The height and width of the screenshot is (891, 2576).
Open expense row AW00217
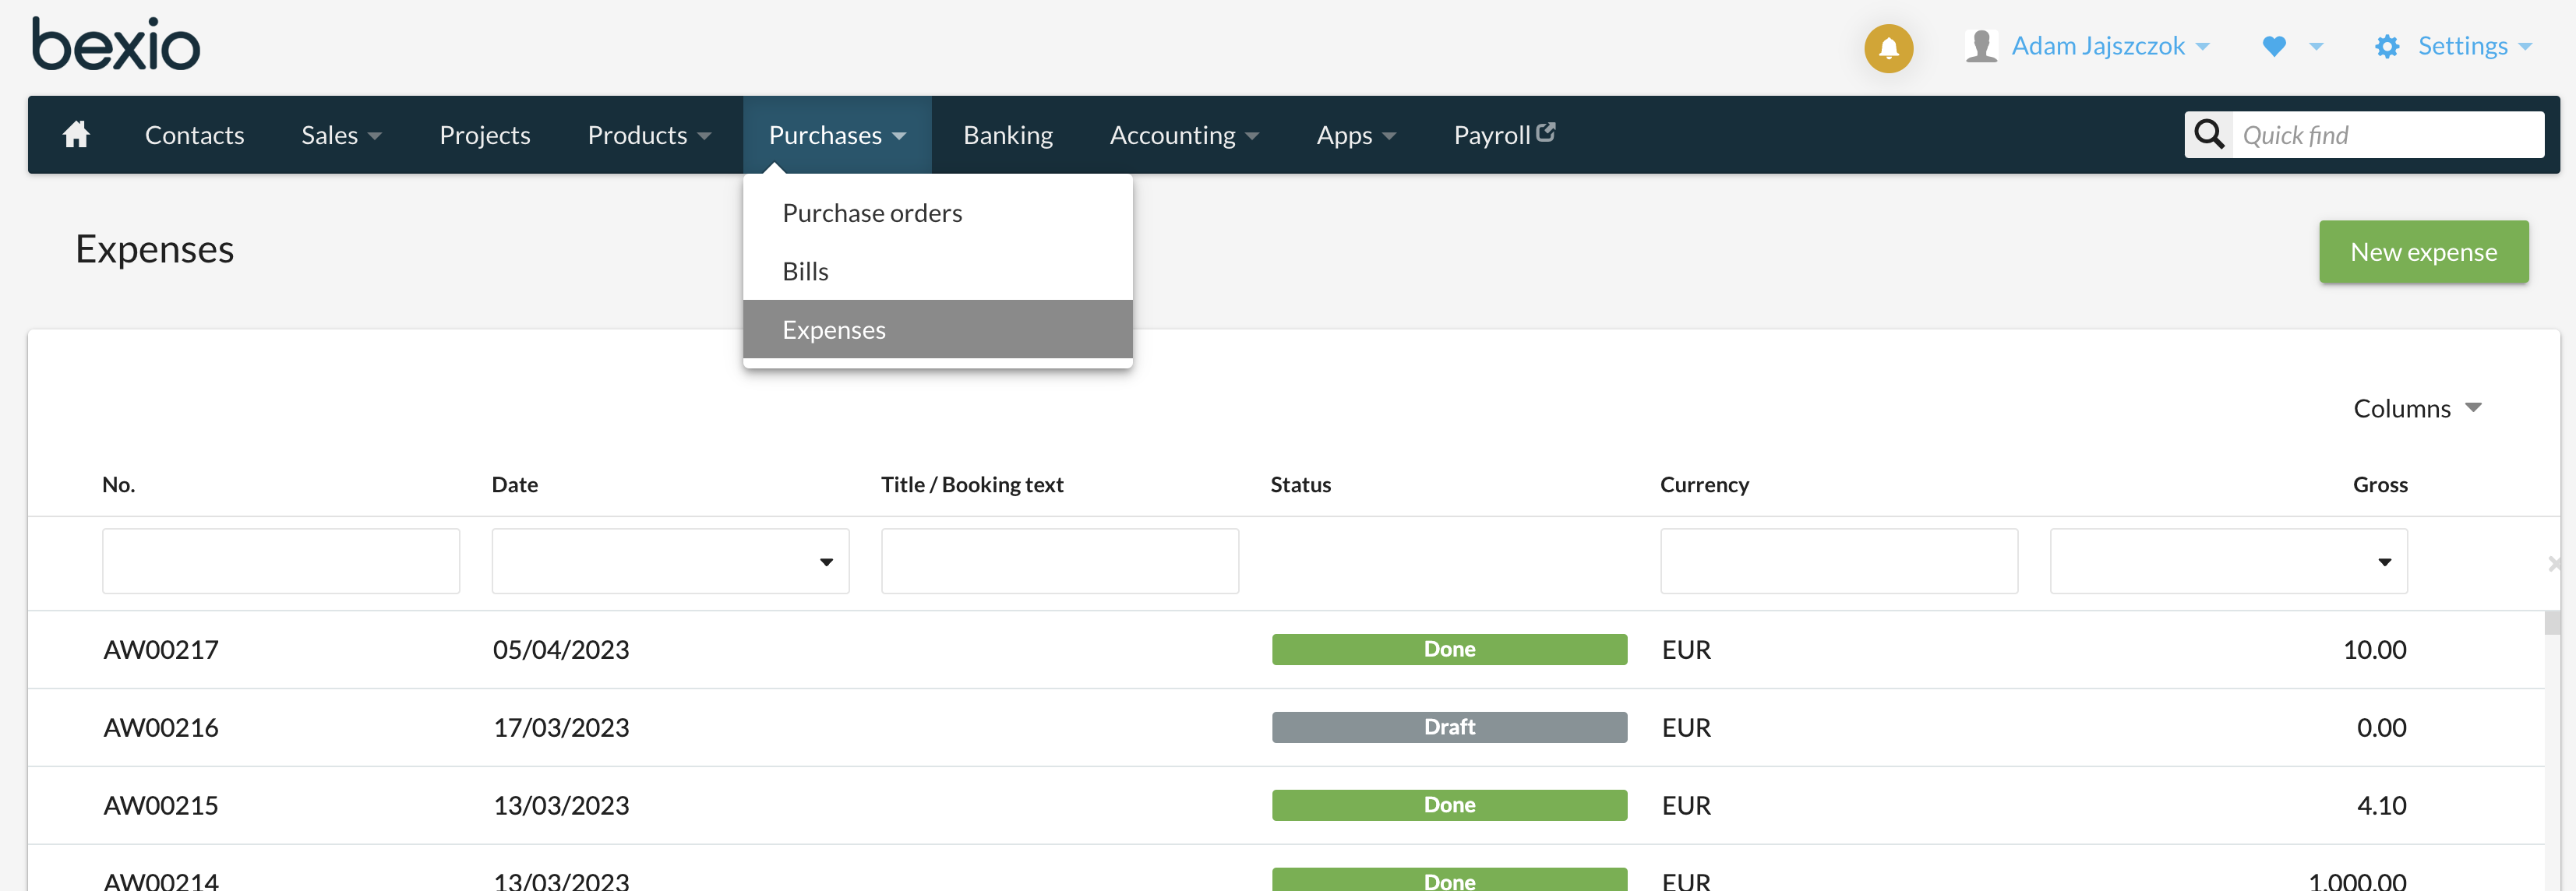click(160, 649)
